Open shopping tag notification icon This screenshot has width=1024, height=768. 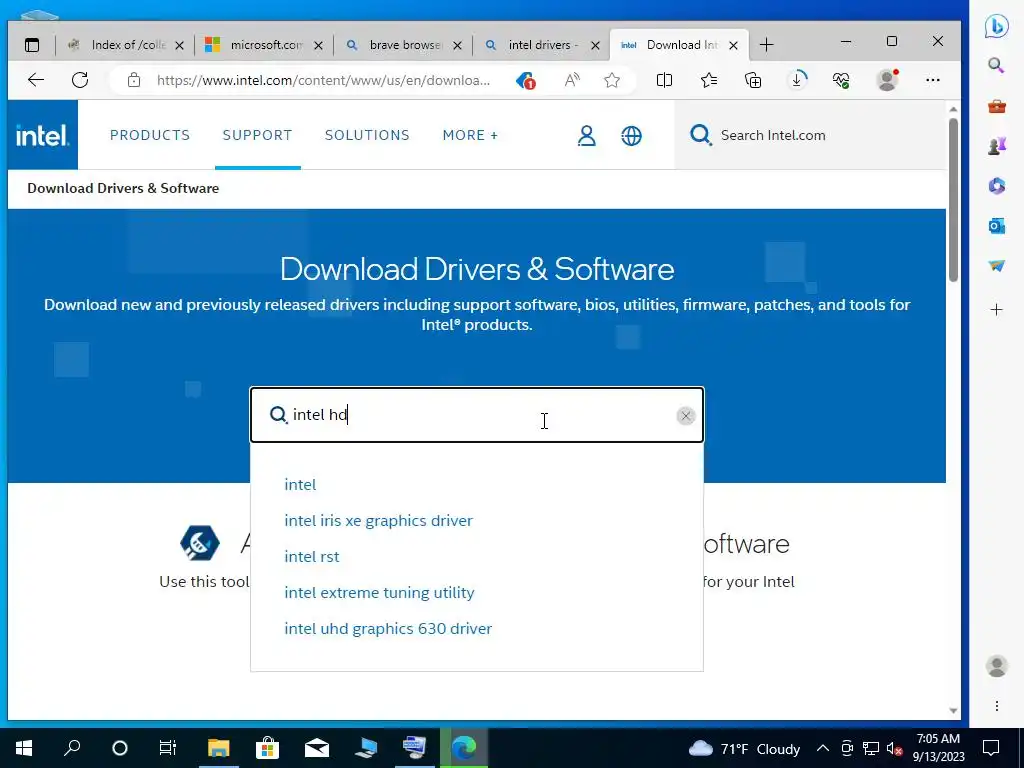point(526,80)
